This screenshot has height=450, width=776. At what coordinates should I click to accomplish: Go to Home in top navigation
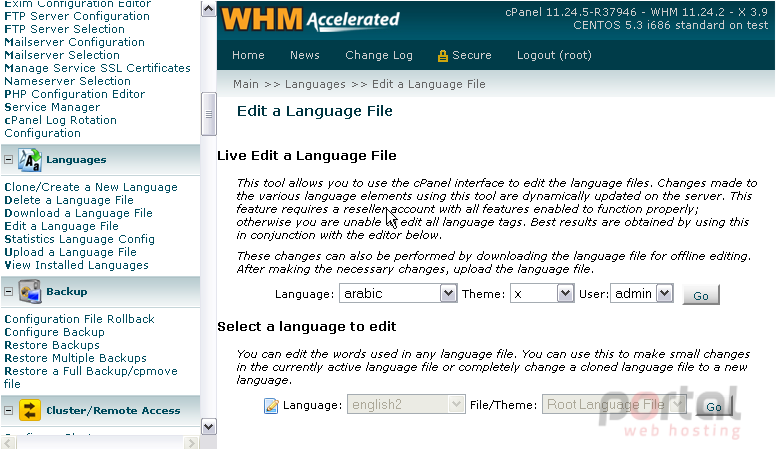pyautogui.click(x=248, y=55)
